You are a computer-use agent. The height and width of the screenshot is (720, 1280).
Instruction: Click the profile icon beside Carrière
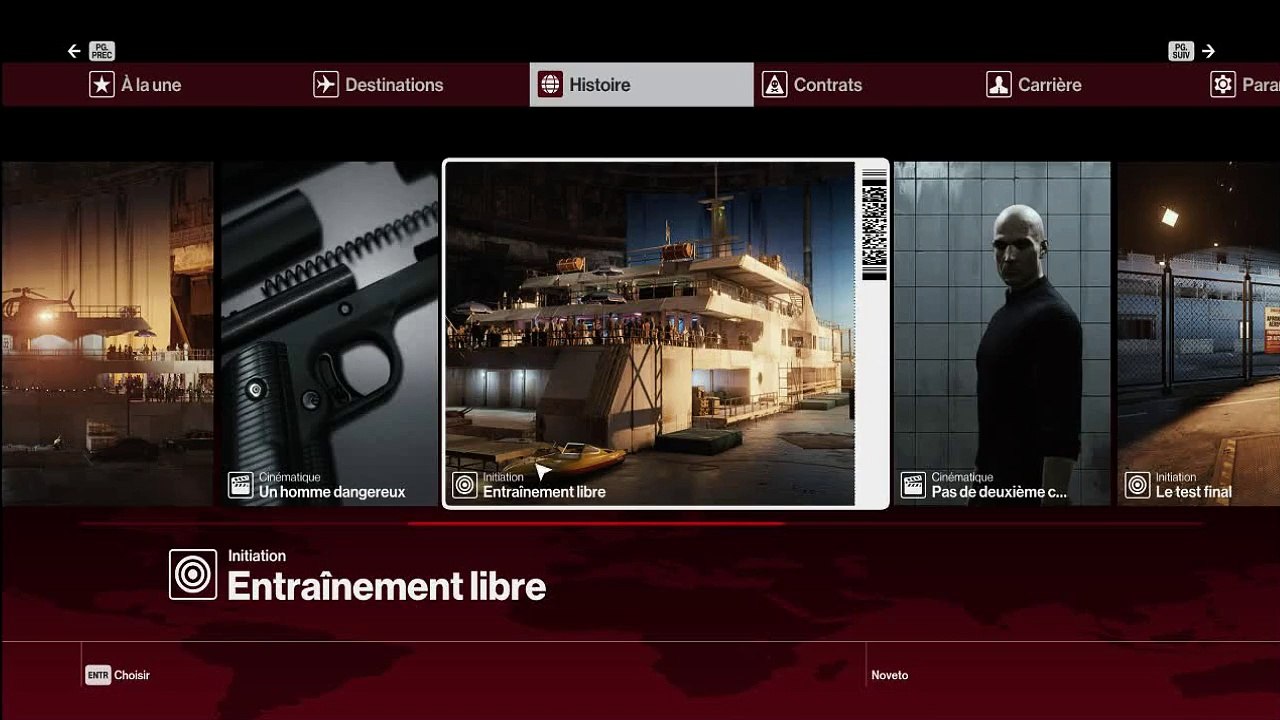click(x=998, y=85)
